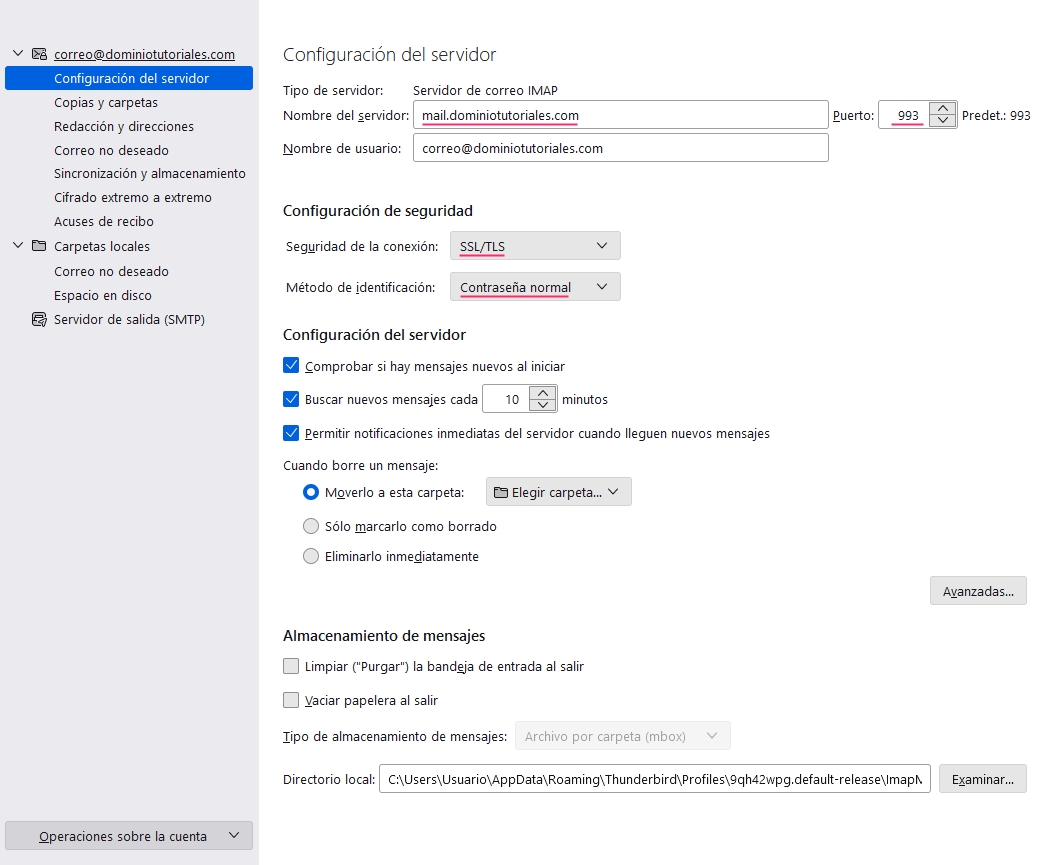Click the Nombre del servidor text field

(620, 115)
